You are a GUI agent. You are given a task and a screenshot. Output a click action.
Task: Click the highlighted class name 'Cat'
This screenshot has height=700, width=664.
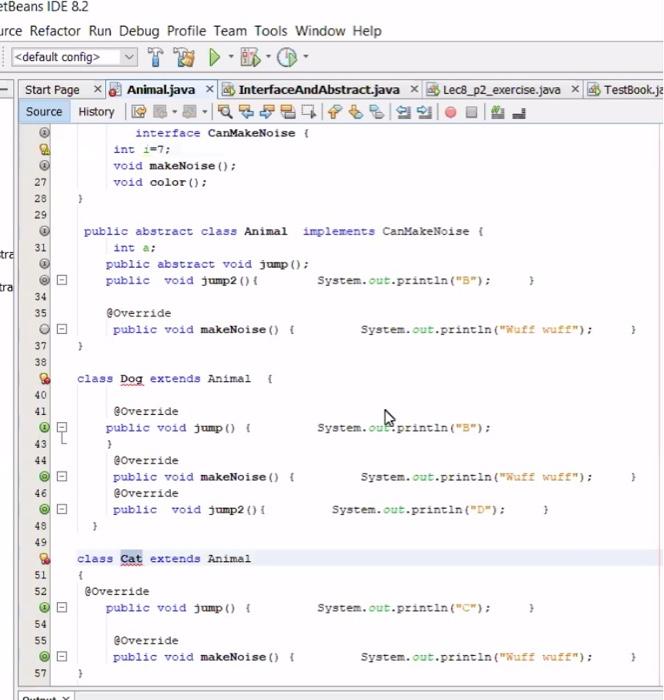131,559
